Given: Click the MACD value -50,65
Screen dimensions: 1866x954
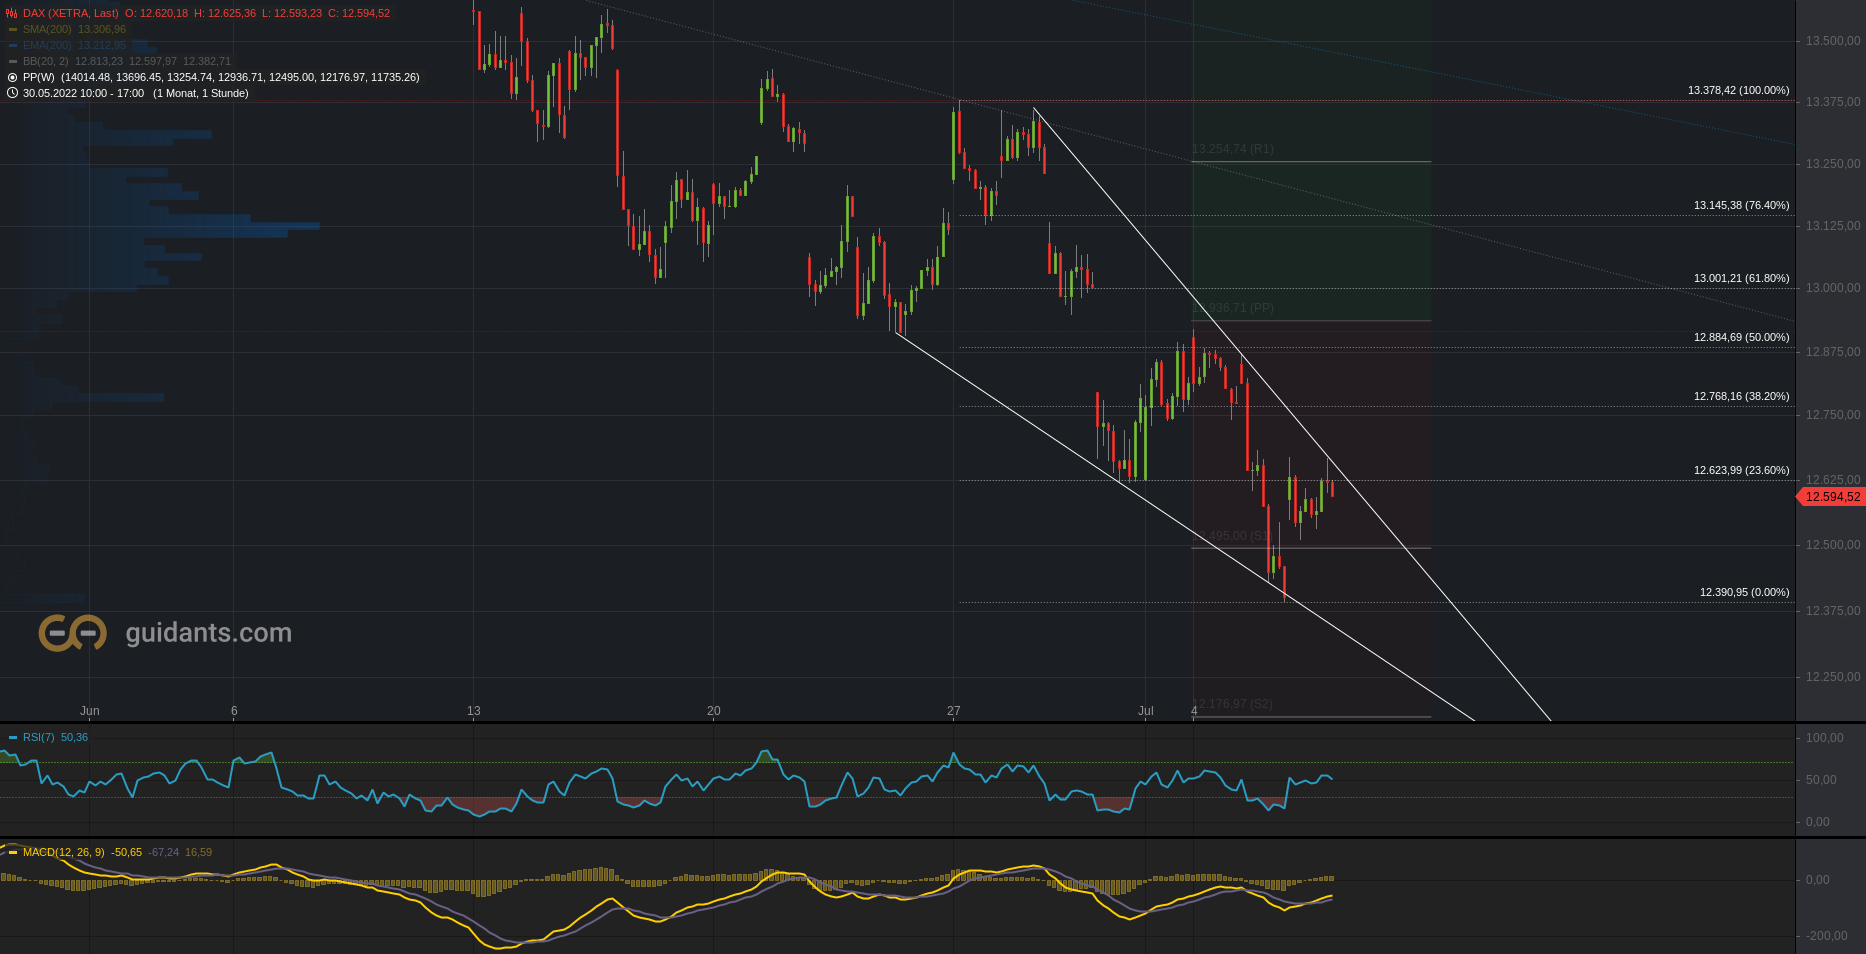Looking at the screenshot, I should click(x=127, y=852).
